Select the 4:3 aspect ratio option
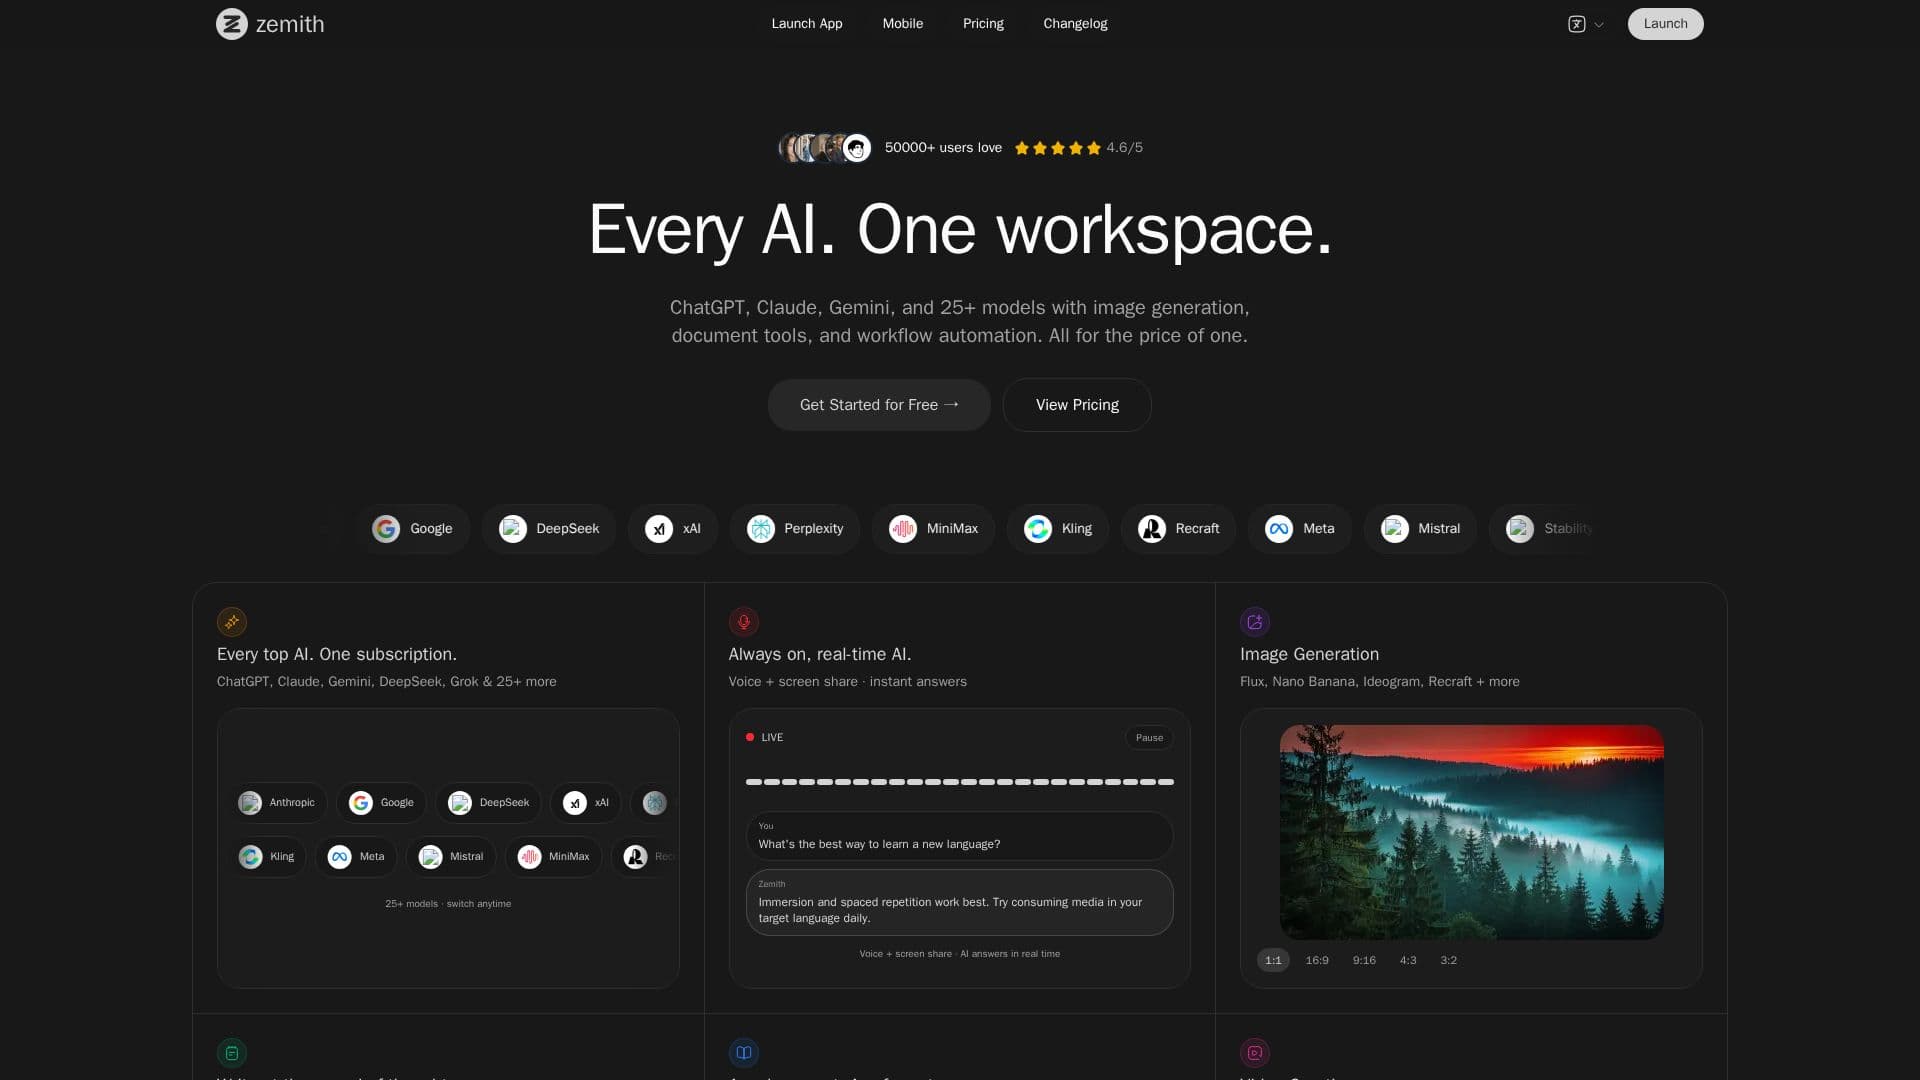 [1408, 960]
